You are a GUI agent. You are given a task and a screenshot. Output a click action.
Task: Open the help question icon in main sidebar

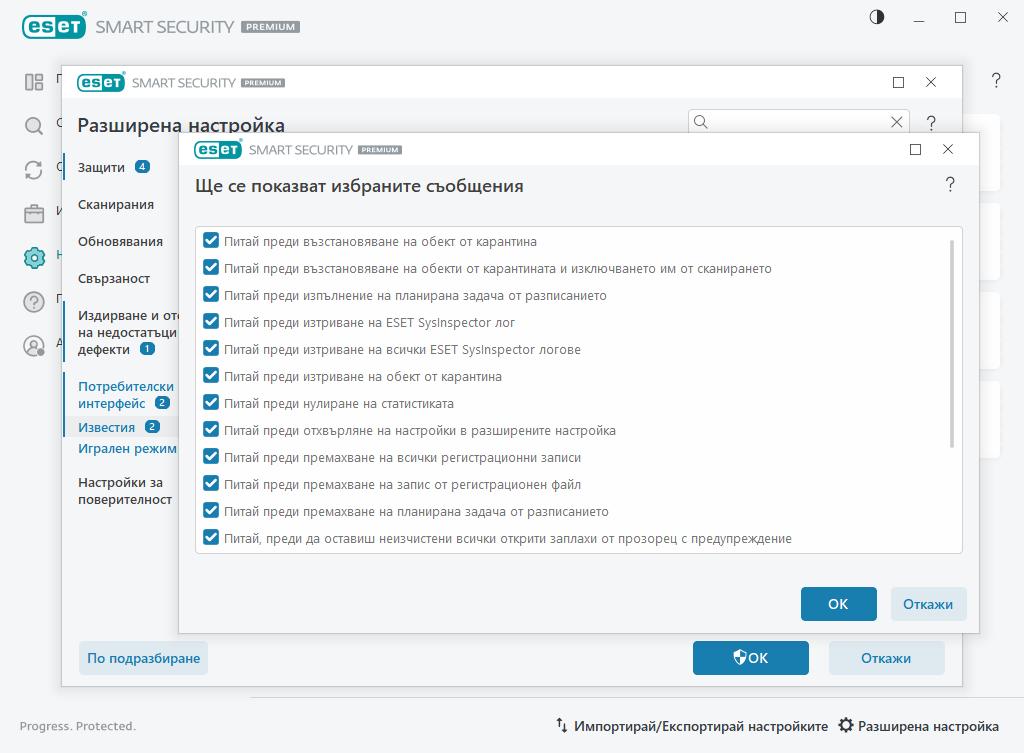click(x=34, y=302)
